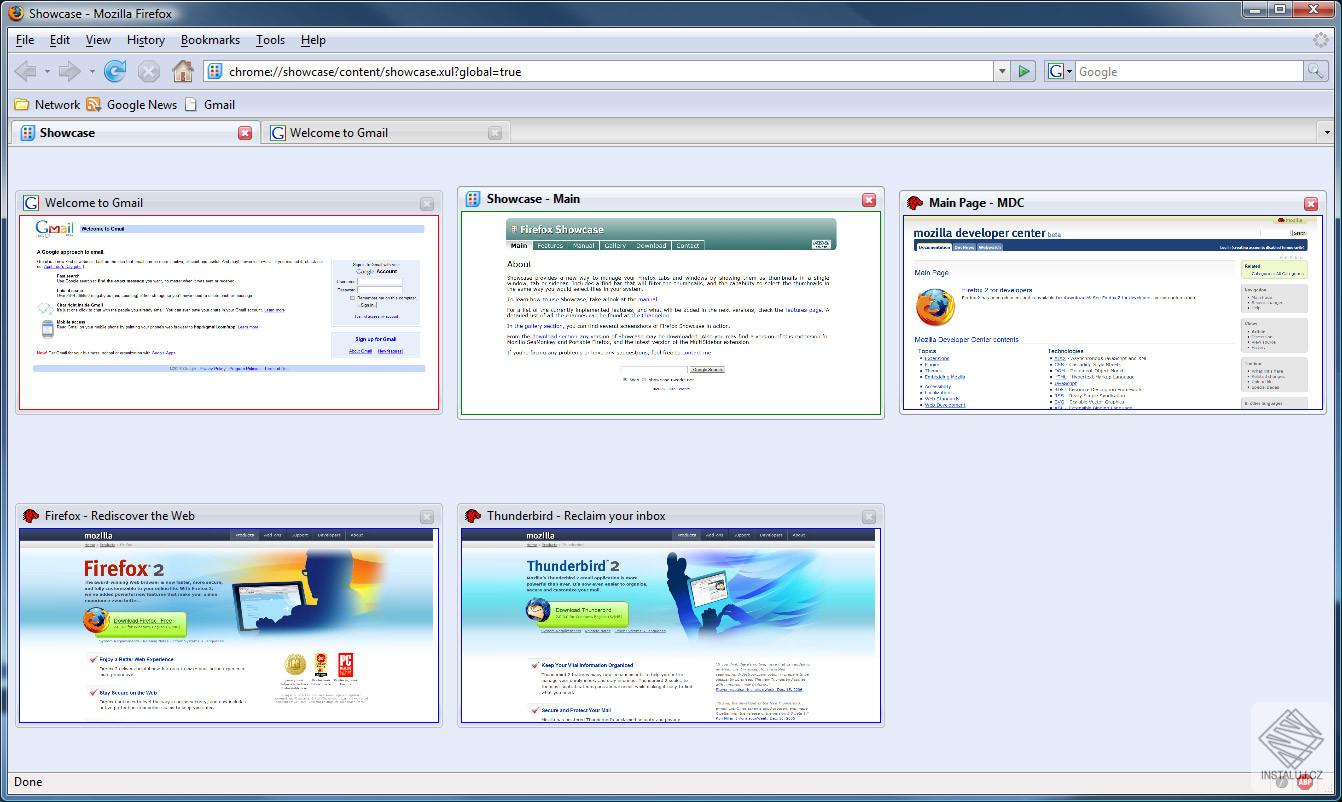Open the list-all-tabs dropdown
This screenshot has width=1342, height=802.
point(1327,132)
